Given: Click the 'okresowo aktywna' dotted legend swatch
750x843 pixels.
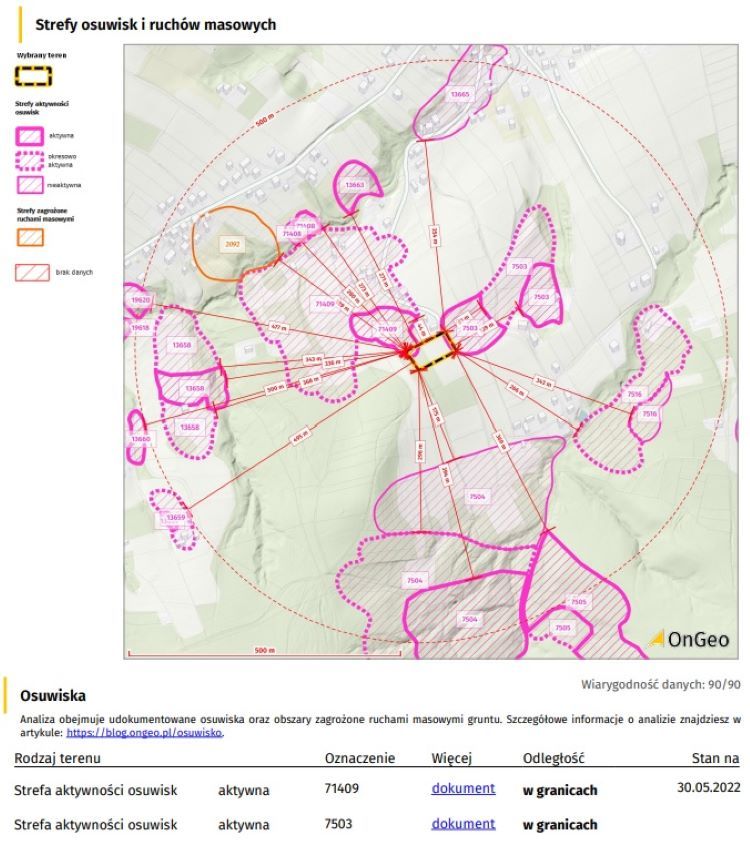Looking at the screenshot, I should pos(30,160).
